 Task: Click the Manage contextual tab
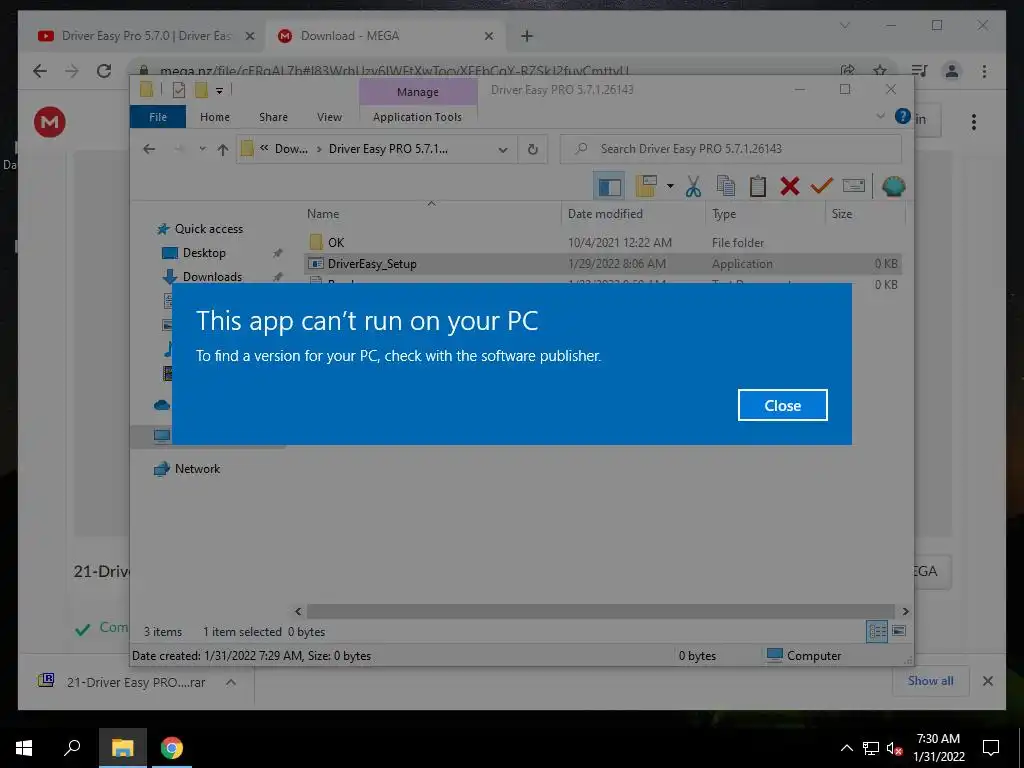(418, 92)
